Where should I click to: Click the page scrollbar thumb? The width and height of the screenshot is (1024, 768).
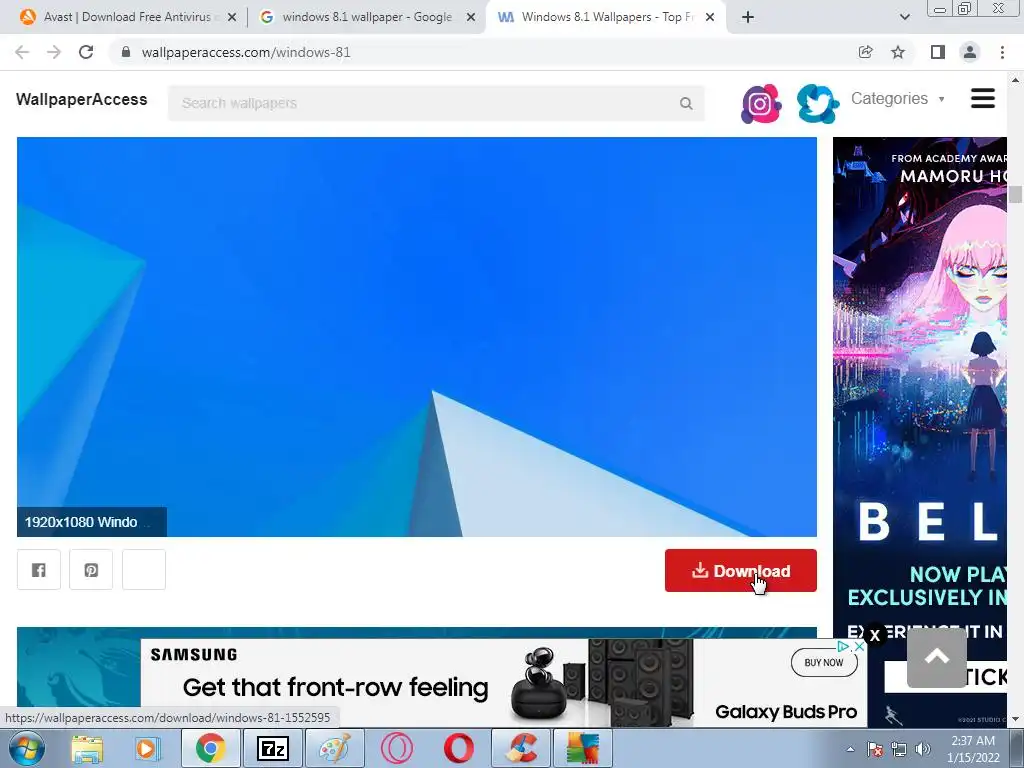[1015, 195]
